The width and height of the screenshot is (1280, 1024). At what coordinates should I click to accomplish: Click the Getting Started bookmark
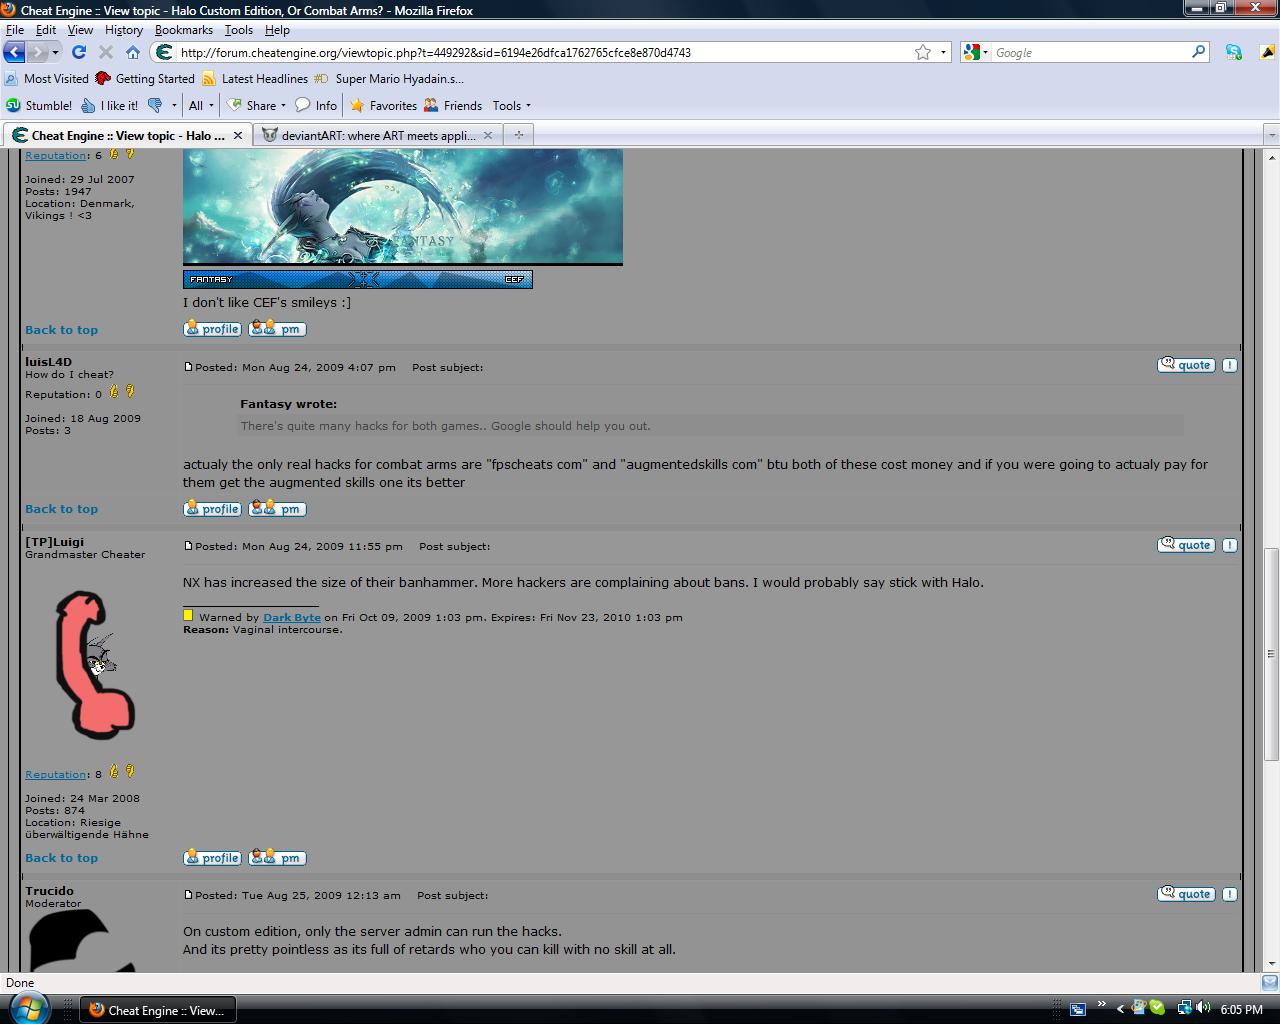145,79
